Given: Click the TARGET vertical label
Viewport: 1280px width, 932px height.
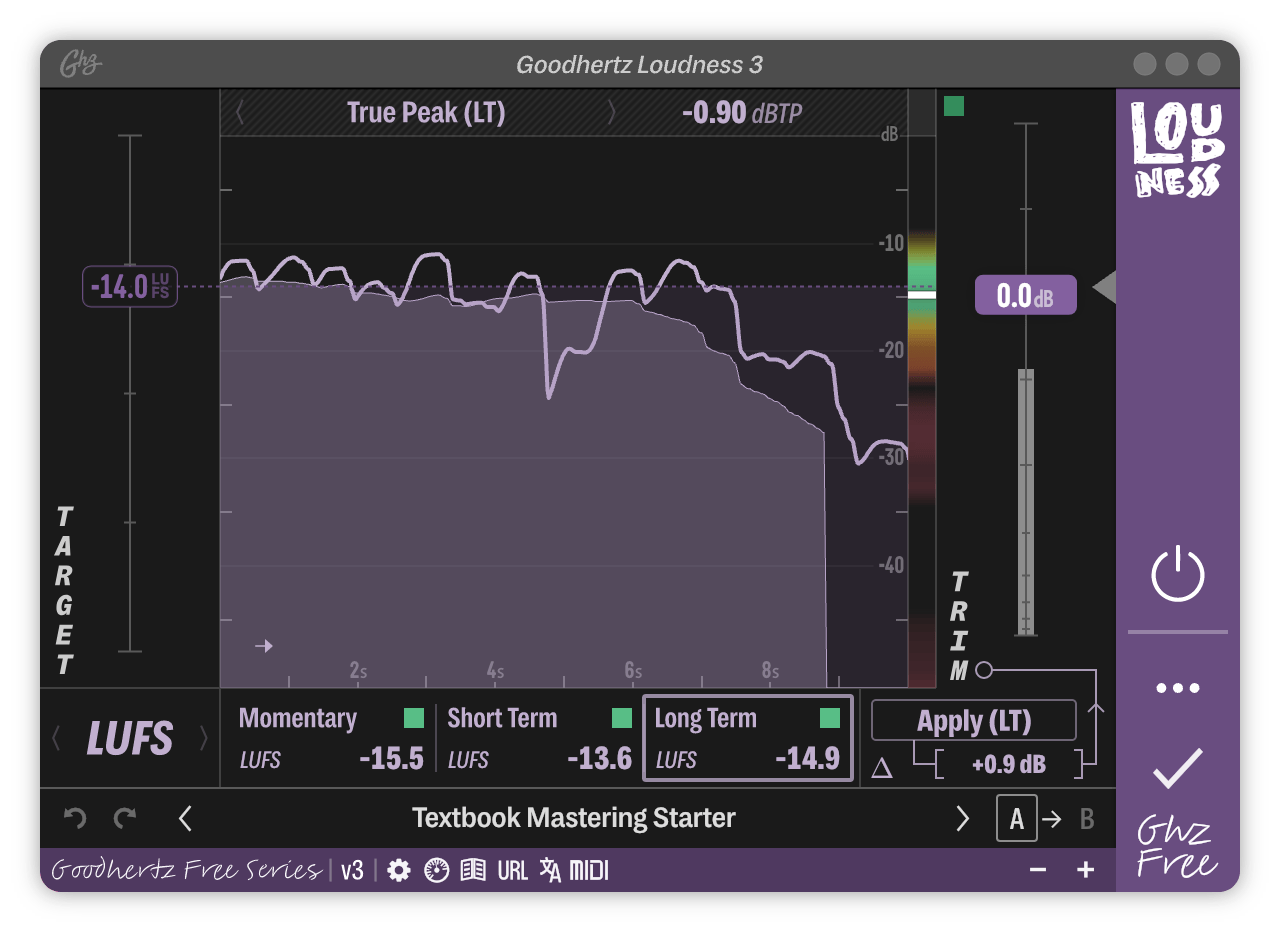Looking at the screenshot, I should coord(64,590).
